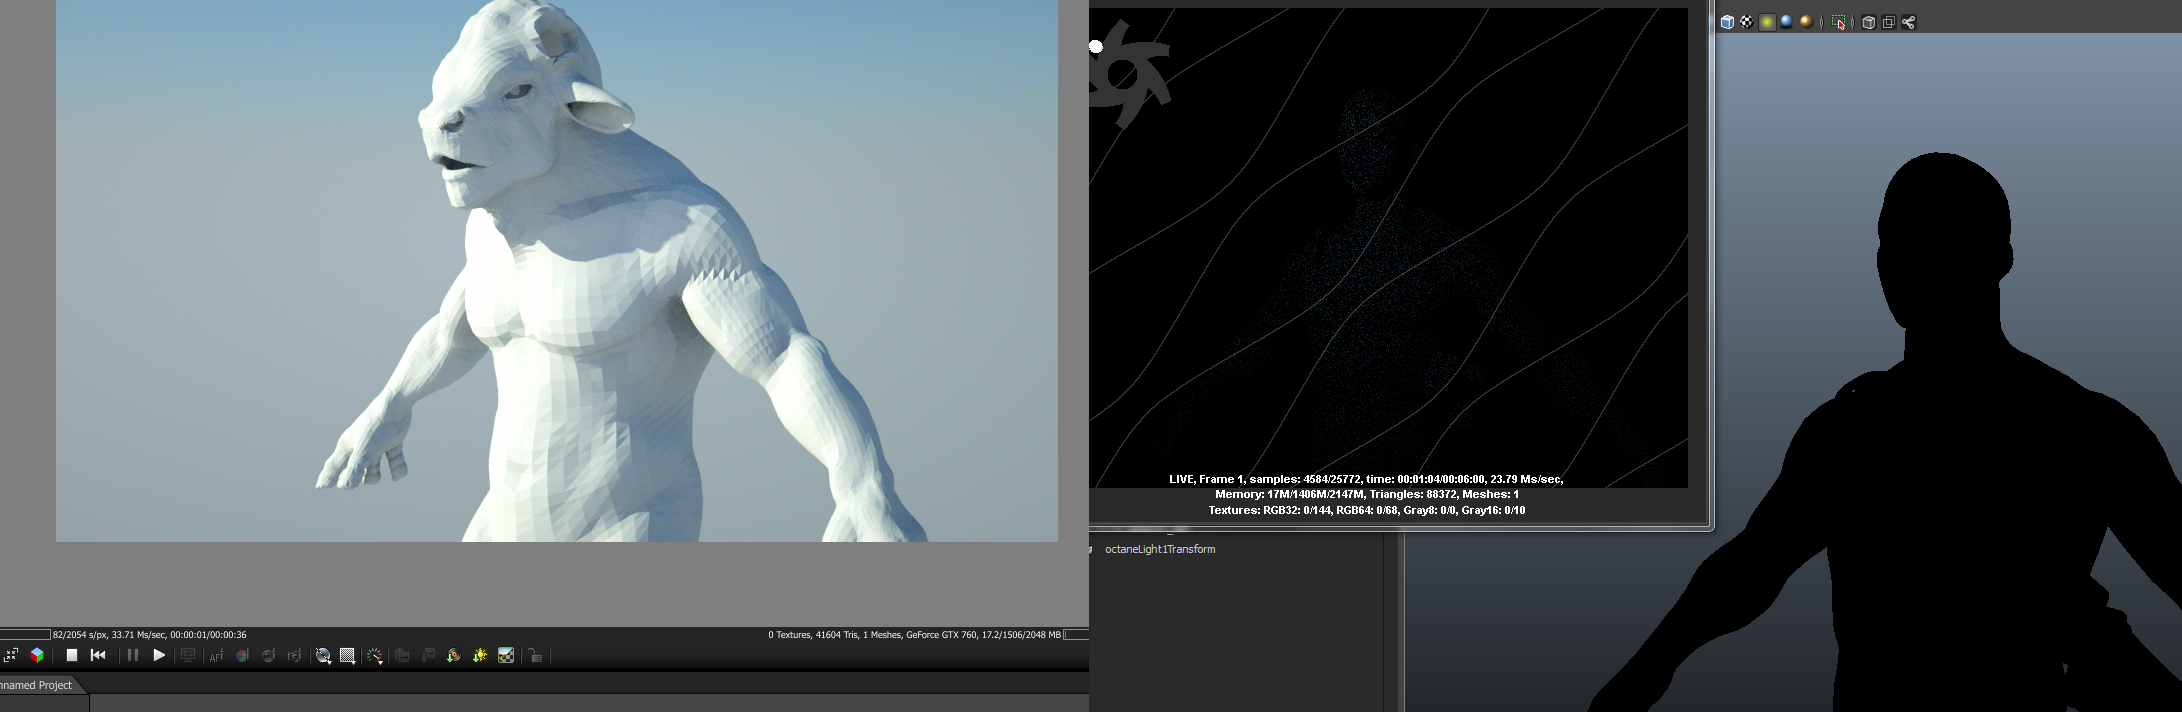Open the render region grid dropdown

coord(348,656)
